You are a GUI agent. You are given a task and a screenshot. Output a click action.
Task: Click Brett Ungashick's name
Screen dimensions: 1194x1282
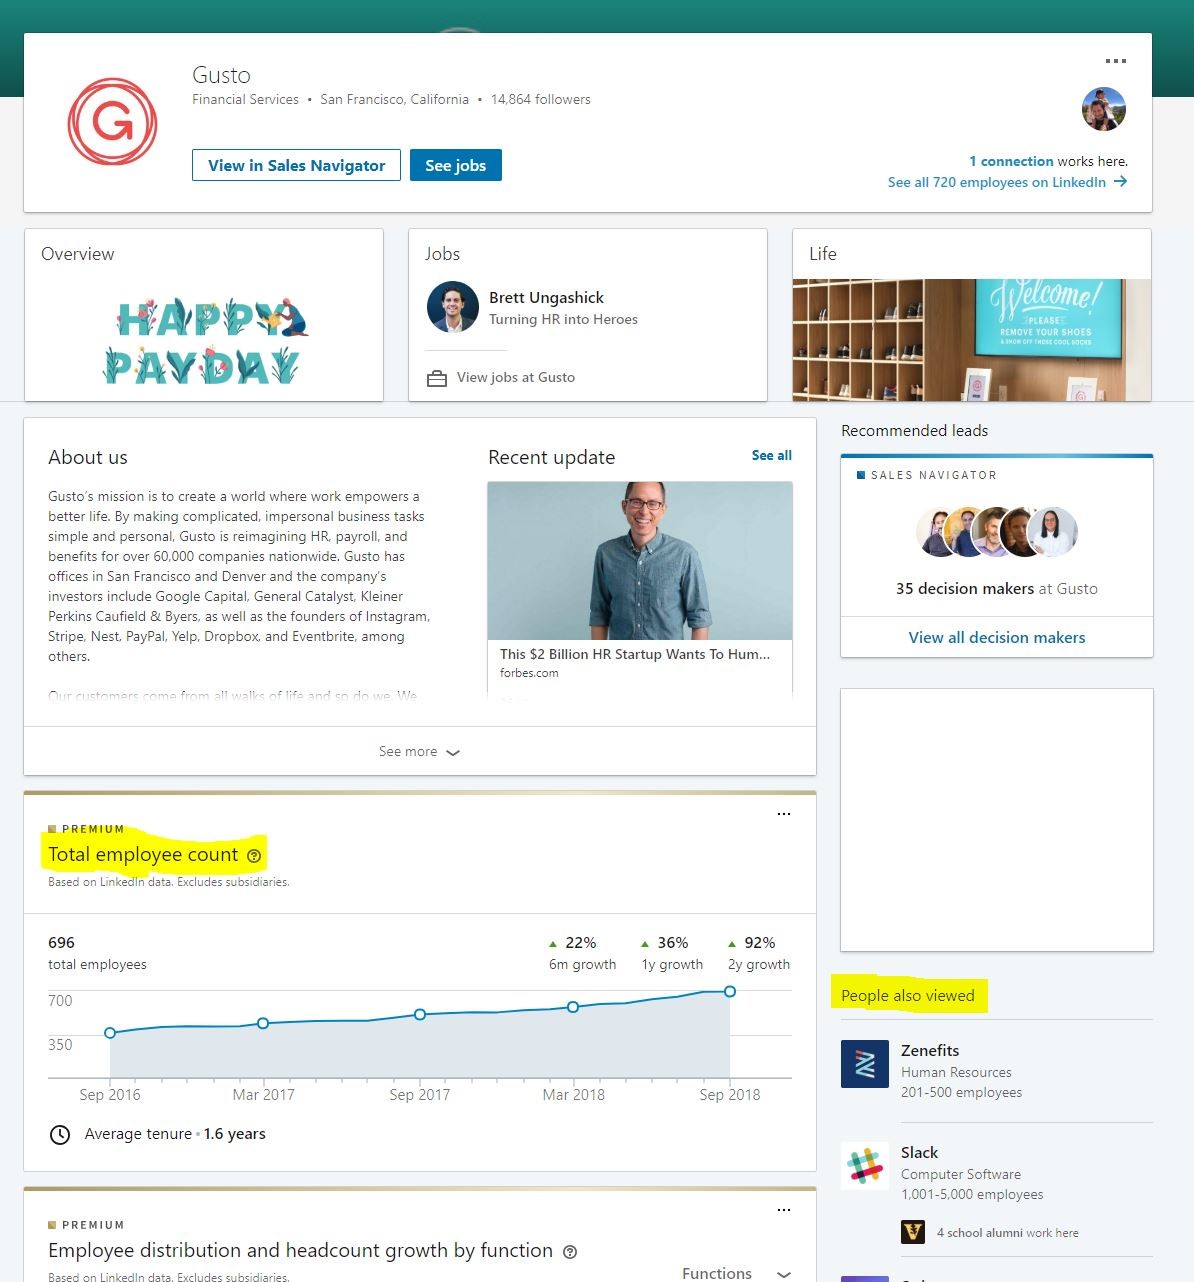(547, 297)
